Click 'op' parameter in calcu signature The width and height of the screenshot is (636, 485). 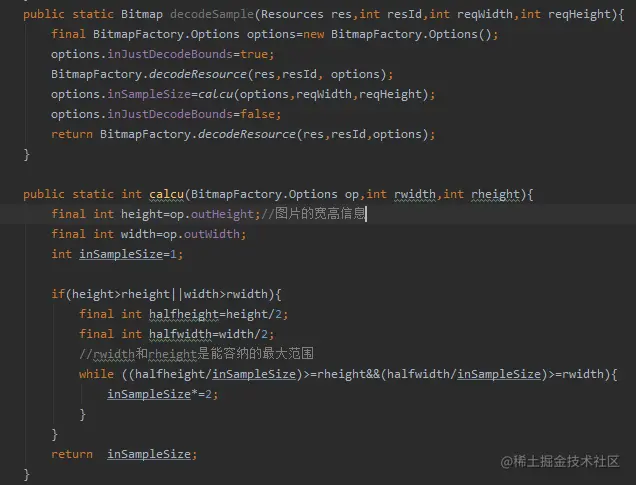[x=352, y=194]
